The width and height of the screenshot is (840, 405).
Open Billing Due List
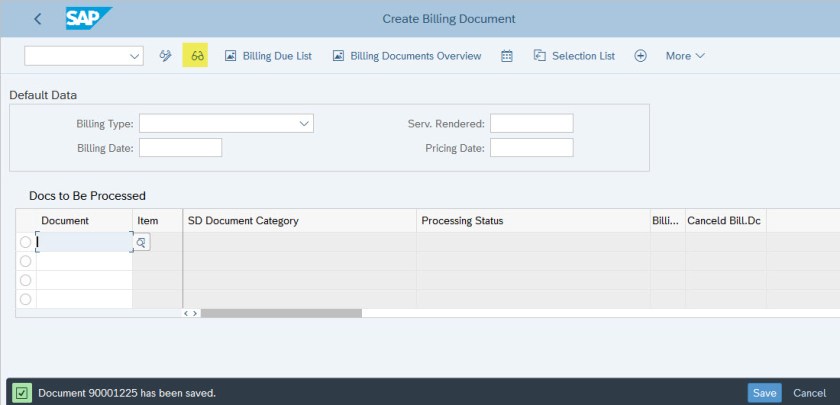pos(269,55)
